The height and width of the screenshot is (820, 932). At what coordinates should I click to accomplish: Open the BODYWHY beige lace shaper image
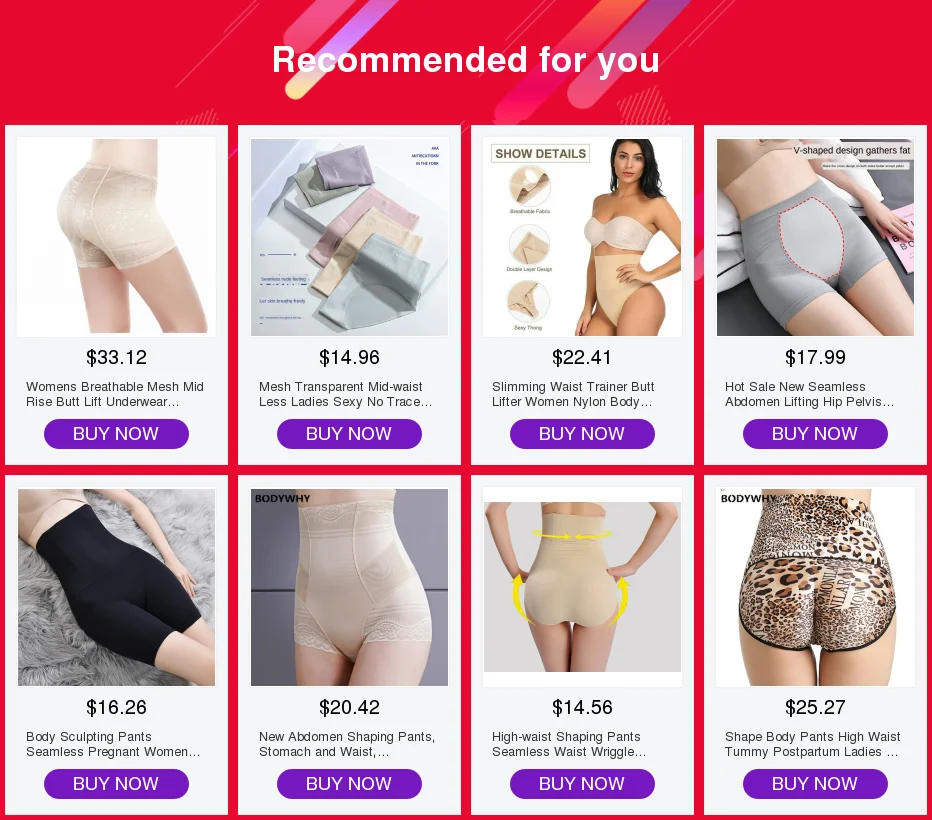(350, 587)
